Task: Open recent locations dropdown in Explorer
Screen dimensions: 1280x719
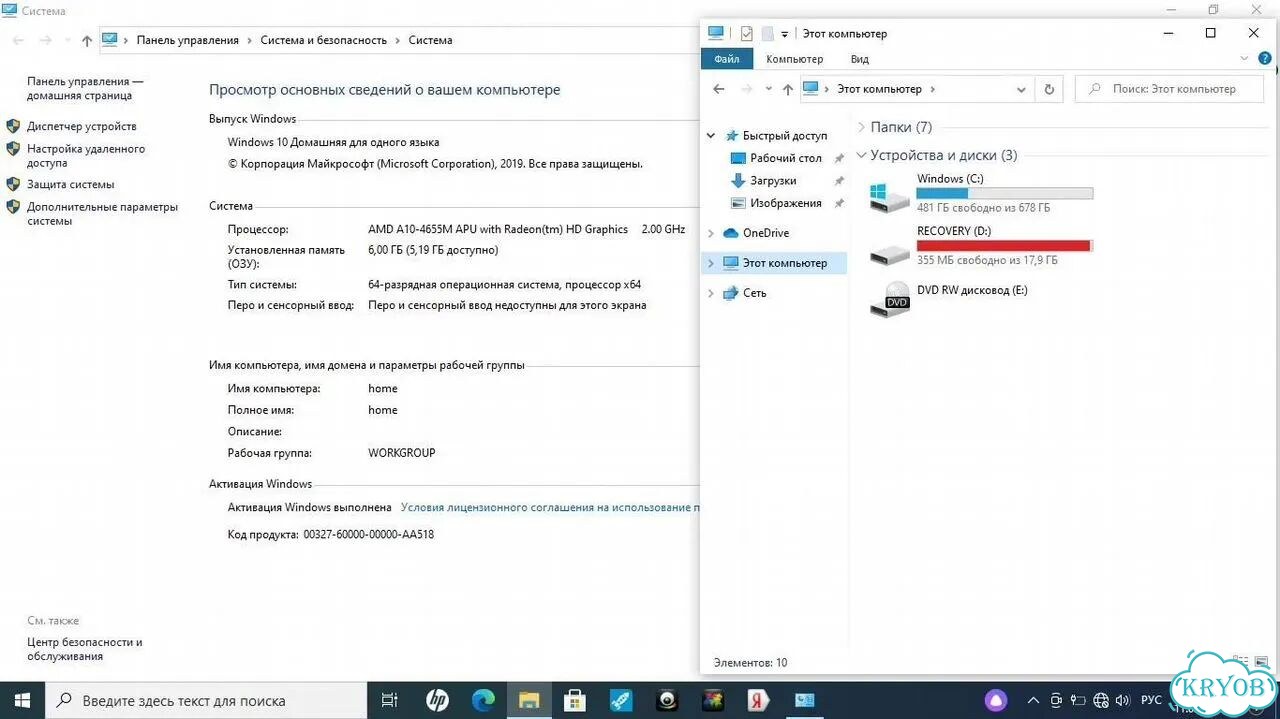Action: pos(768,89)
